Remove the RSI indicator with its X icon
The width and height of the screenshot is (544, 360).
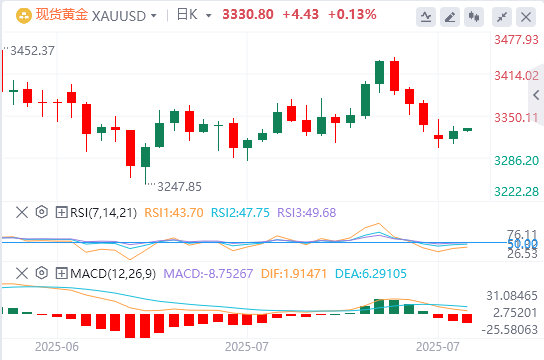pos(22,212)
